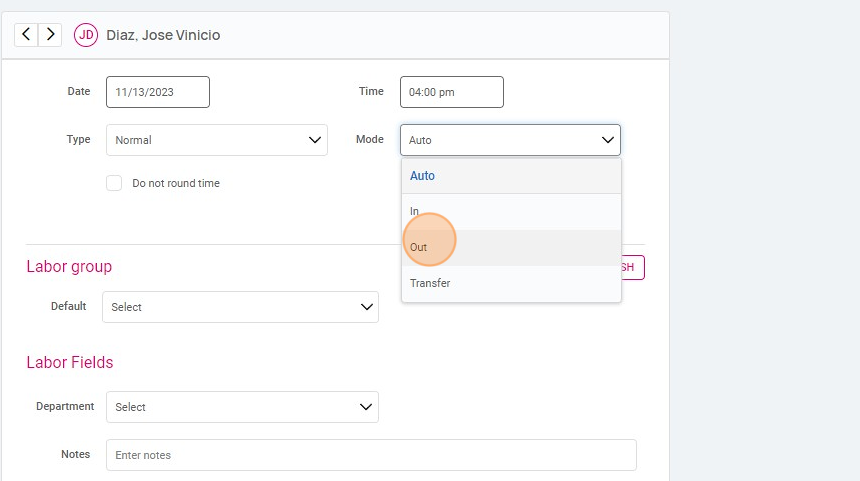The image size is (860, 481).
Task: Open the Type dropdown showing Normal
Action: 216,140
